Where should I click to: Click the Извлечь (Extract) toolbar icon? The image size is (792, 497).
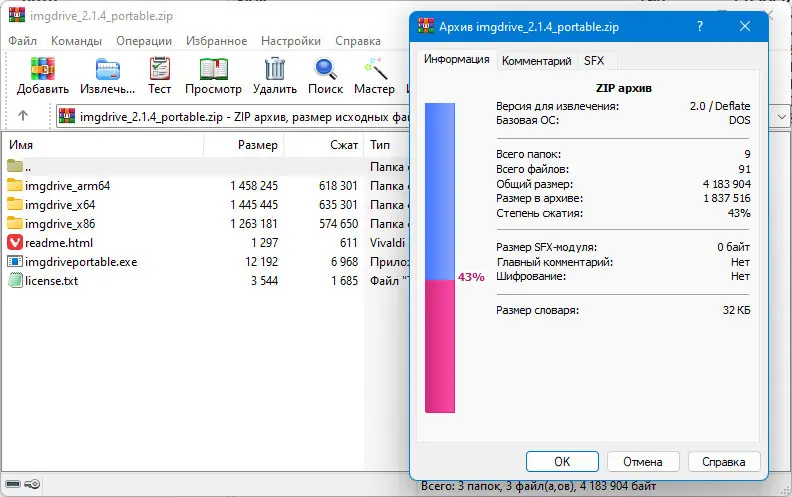108,69
